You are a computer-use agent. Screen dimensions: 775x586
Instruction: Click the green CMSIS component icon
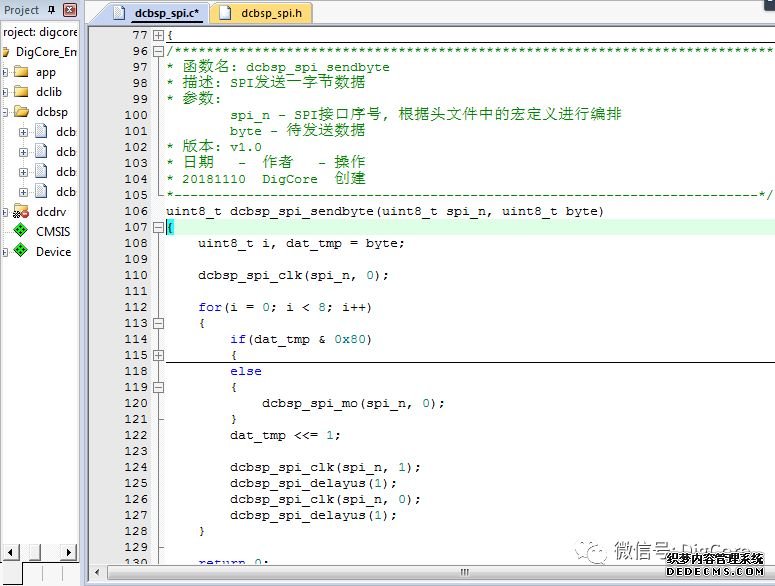coord(21,232)
